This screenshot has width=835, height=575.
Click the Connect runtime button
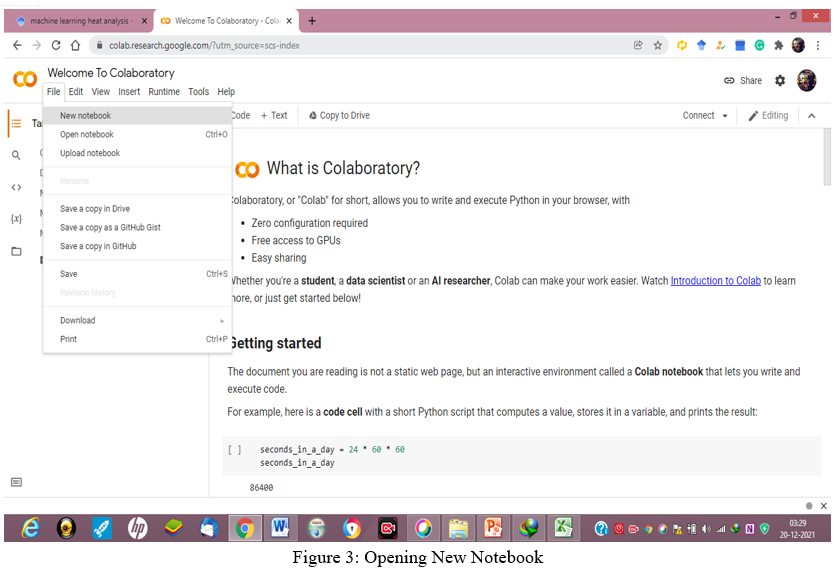tap(699, 116)
